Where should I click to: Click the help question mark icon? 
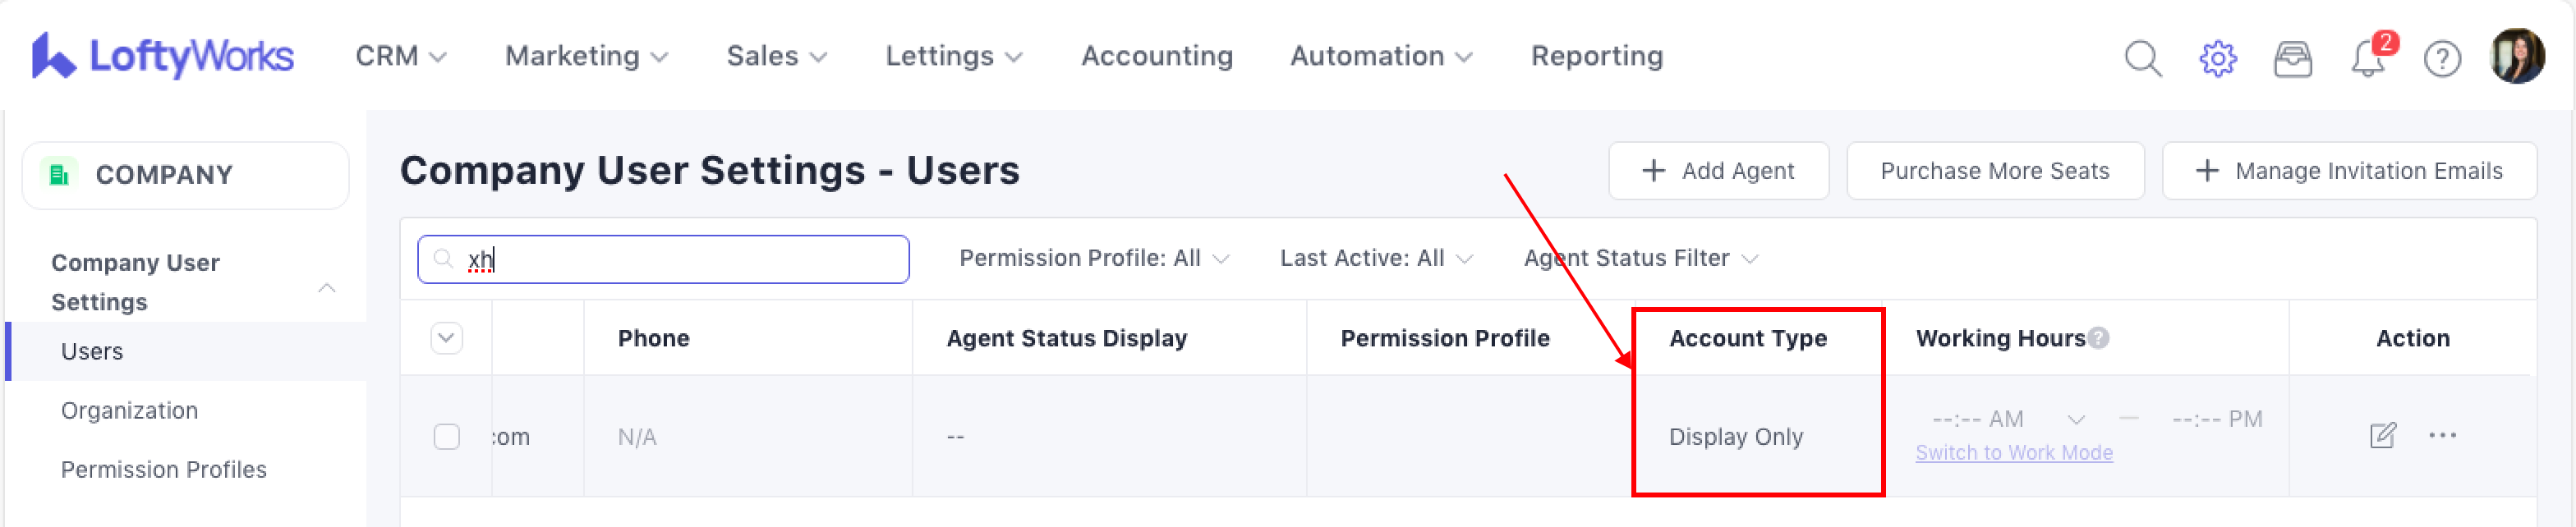tap(2442, 58)
